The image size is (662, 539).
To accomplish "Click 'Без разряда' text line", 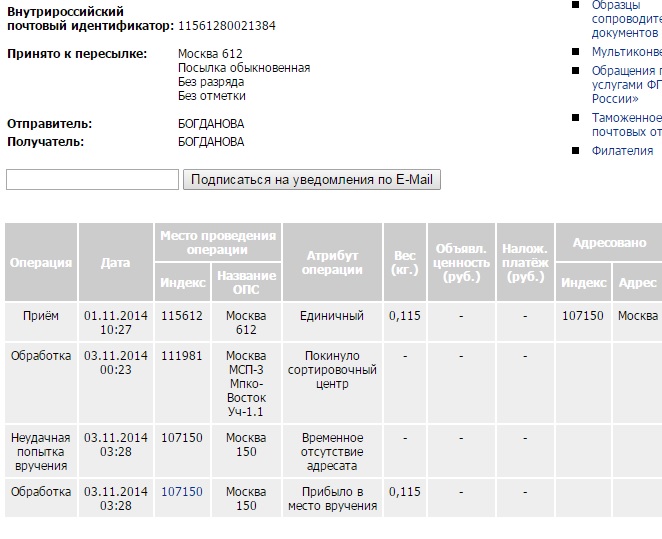I will 211,81.
